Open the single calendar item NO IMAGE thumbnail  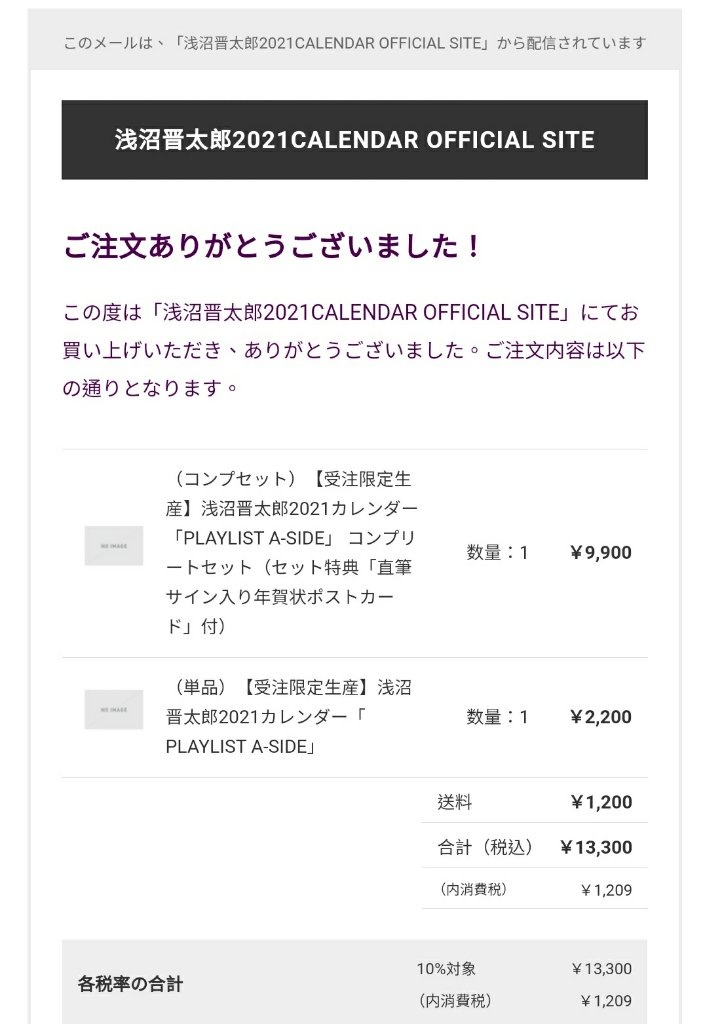[114, 709]
